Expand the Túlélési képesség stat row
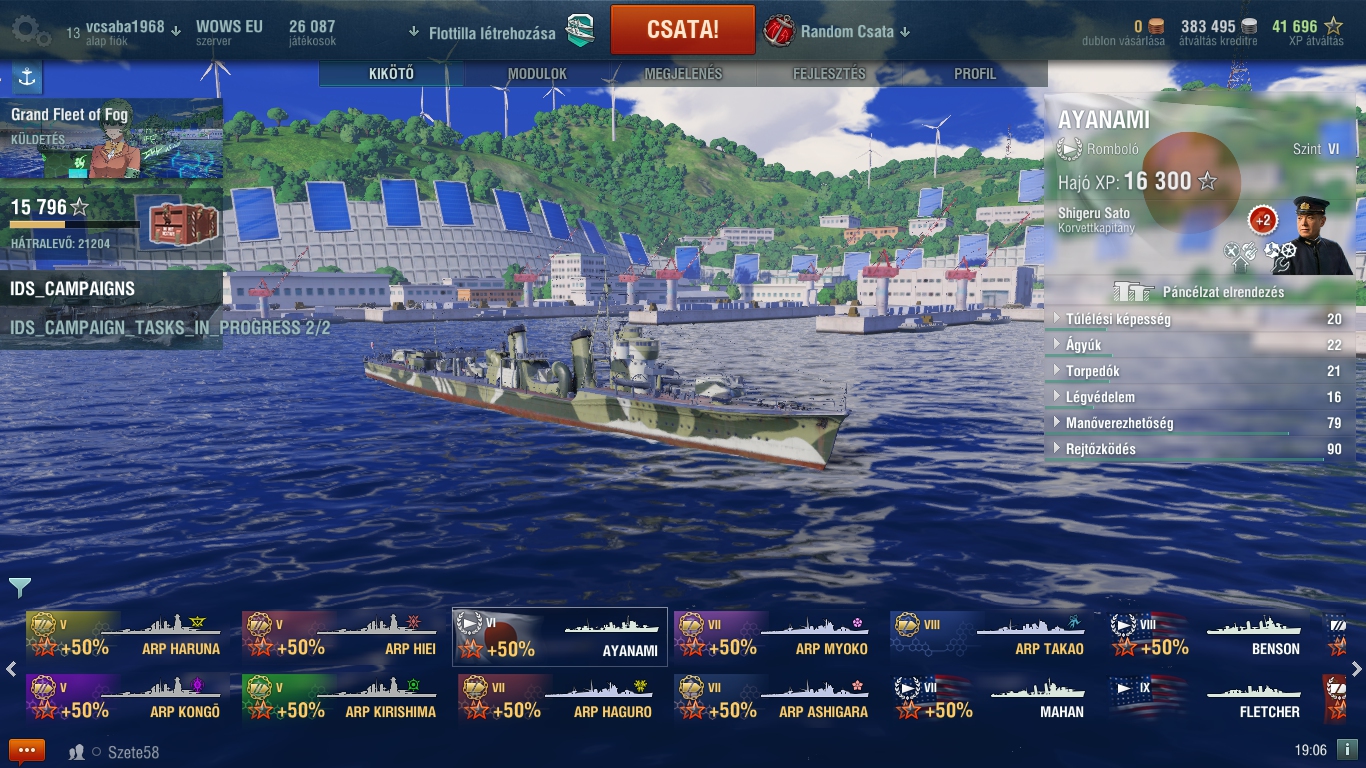Screen dimensions: 1366x768 point(1197,319)
